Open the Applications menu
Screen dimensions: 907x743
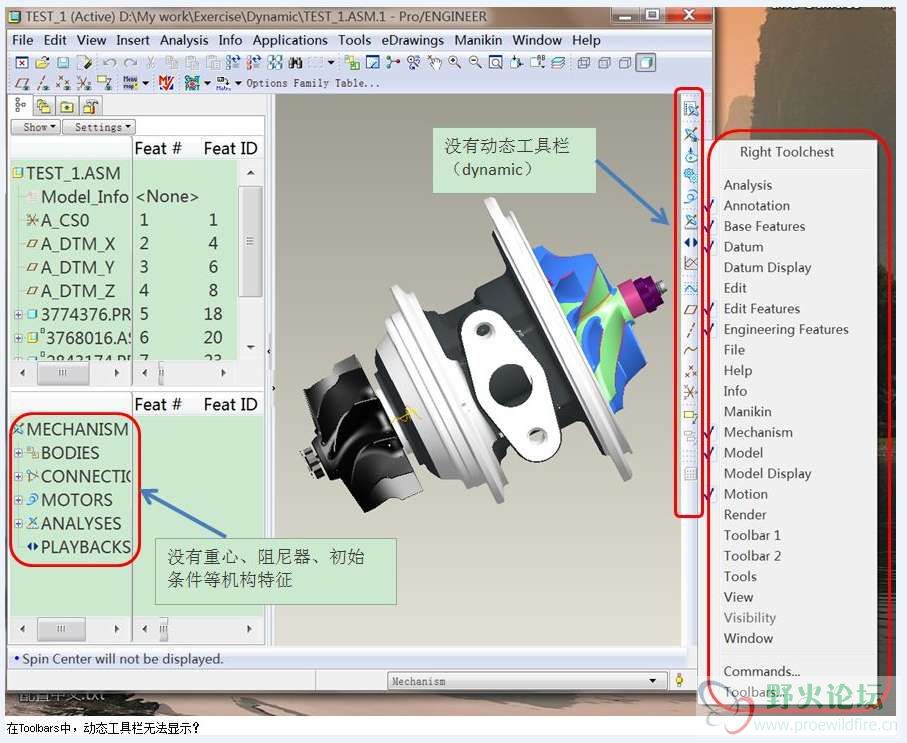tap(290, 40)
